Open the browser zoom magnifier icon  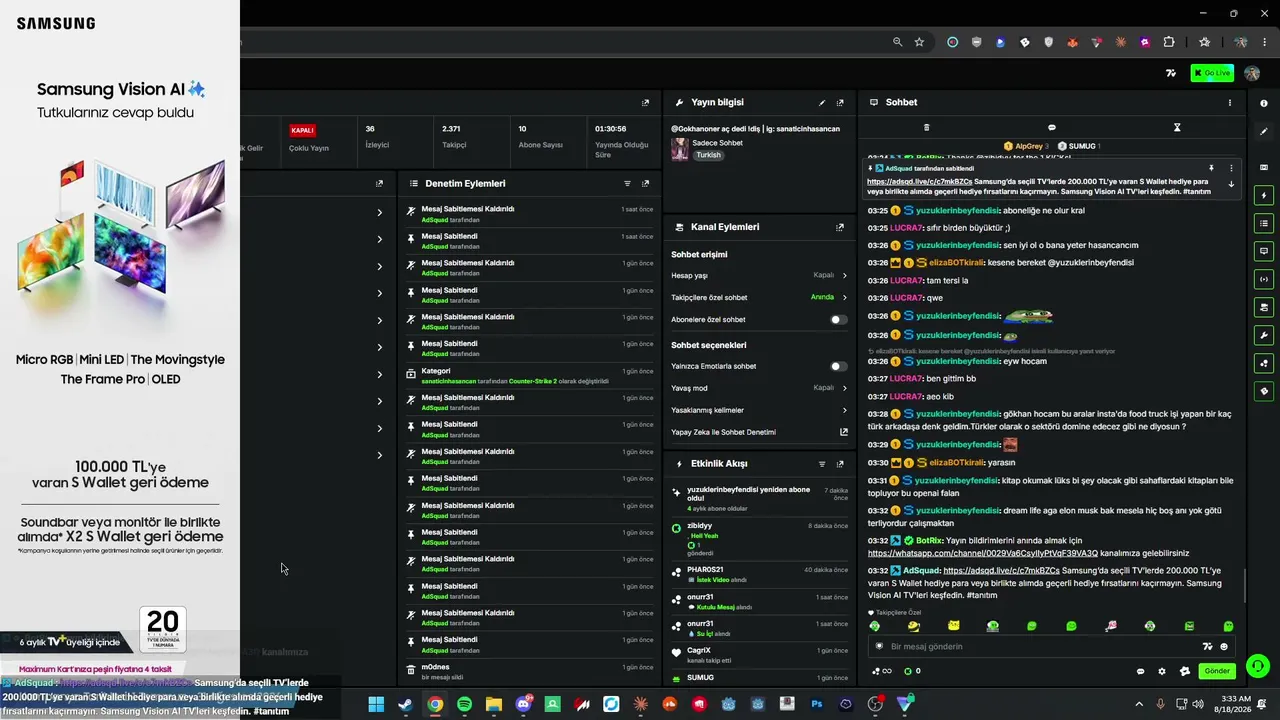[897, 42]
